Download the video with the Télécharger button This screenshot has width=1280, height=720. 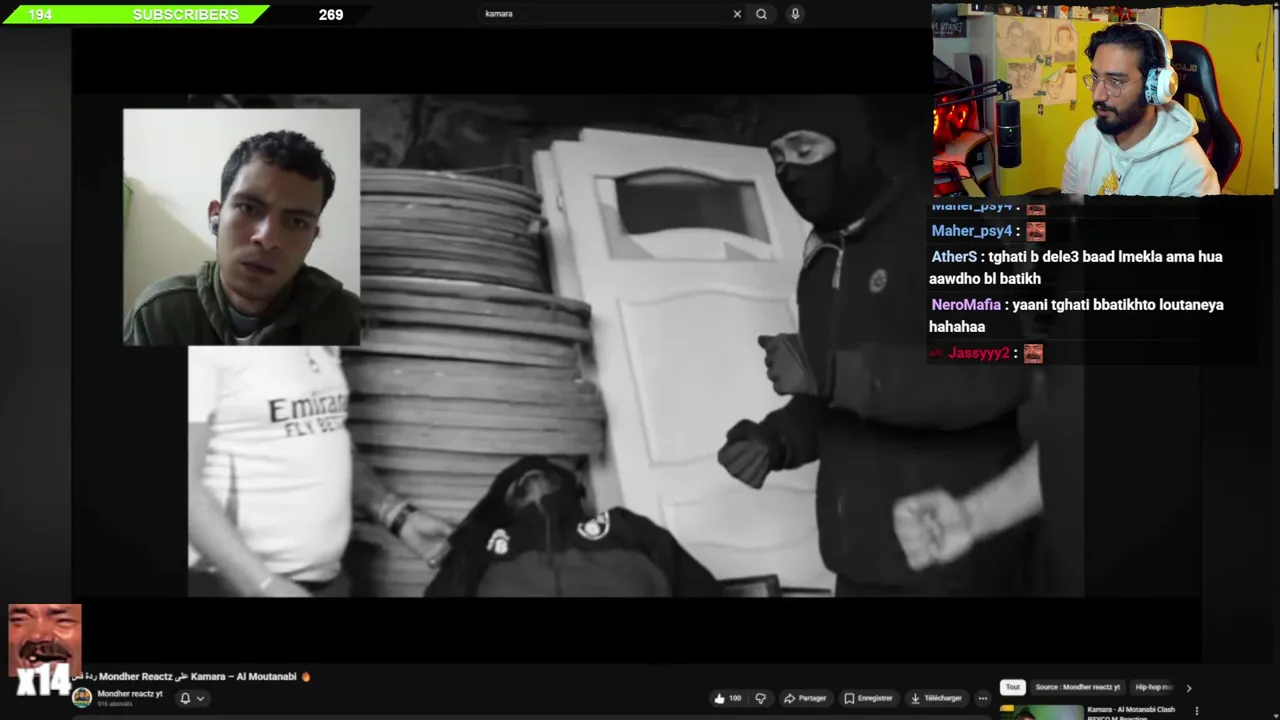936,698
